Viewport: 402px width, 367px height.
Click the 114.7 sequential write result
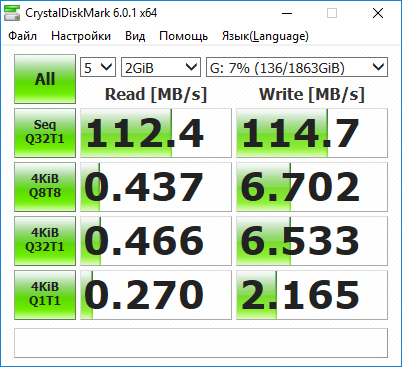click(x=312, y=133)
